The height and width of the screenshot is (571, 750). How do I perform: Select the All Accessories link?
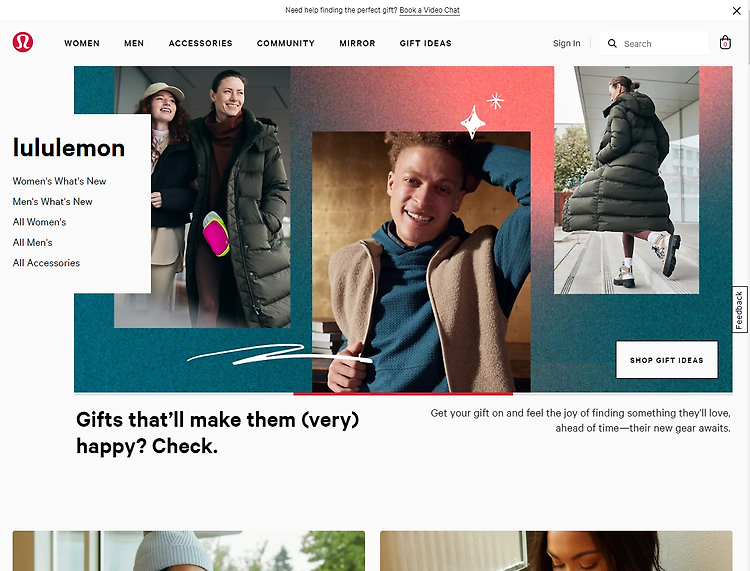tap(46, 263)
